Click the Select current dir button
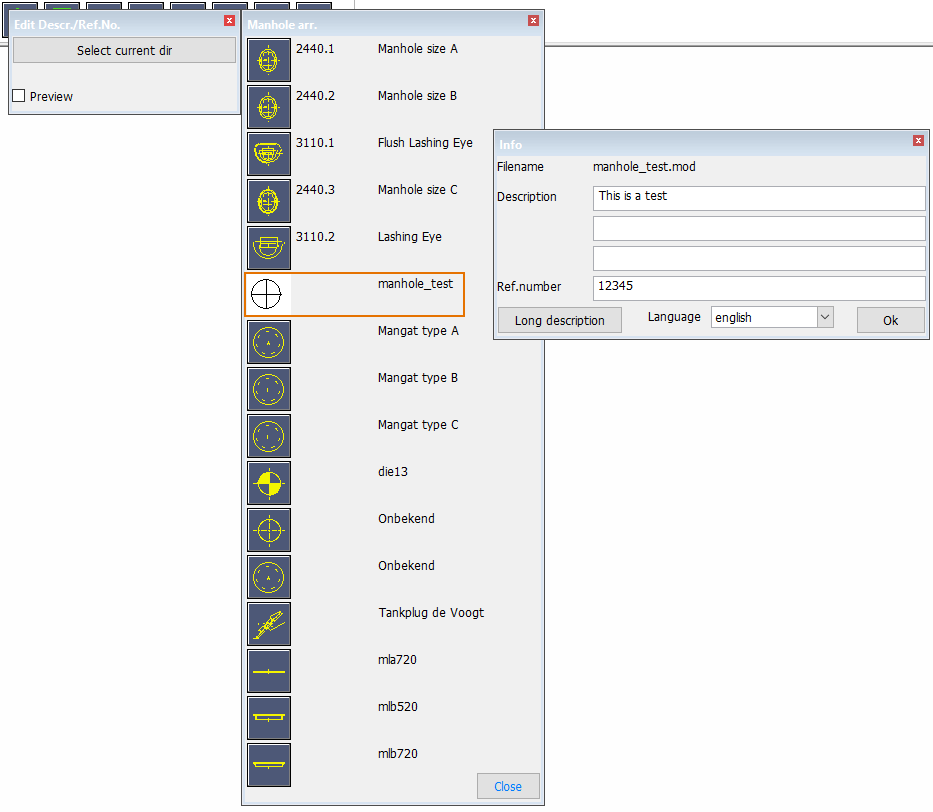933x812 pixels. [x=124, y=50]
